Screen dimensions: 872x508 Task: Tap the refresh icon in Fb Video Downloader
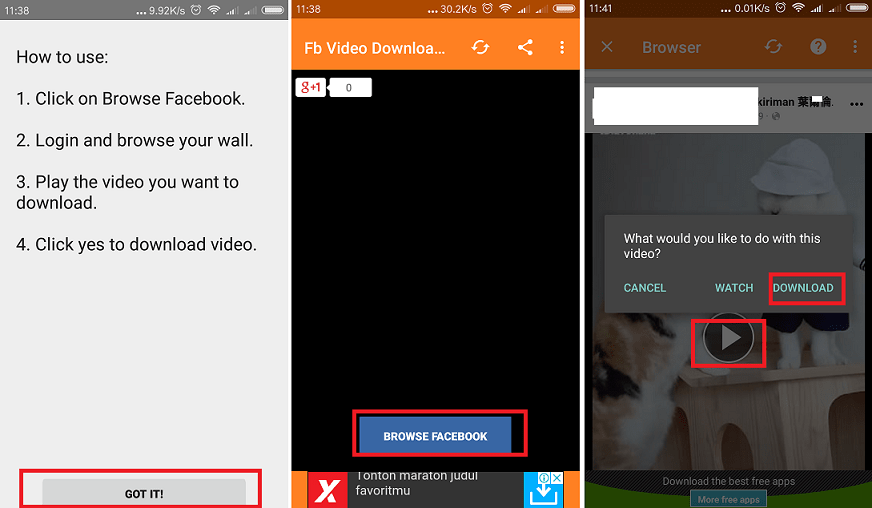480,47
